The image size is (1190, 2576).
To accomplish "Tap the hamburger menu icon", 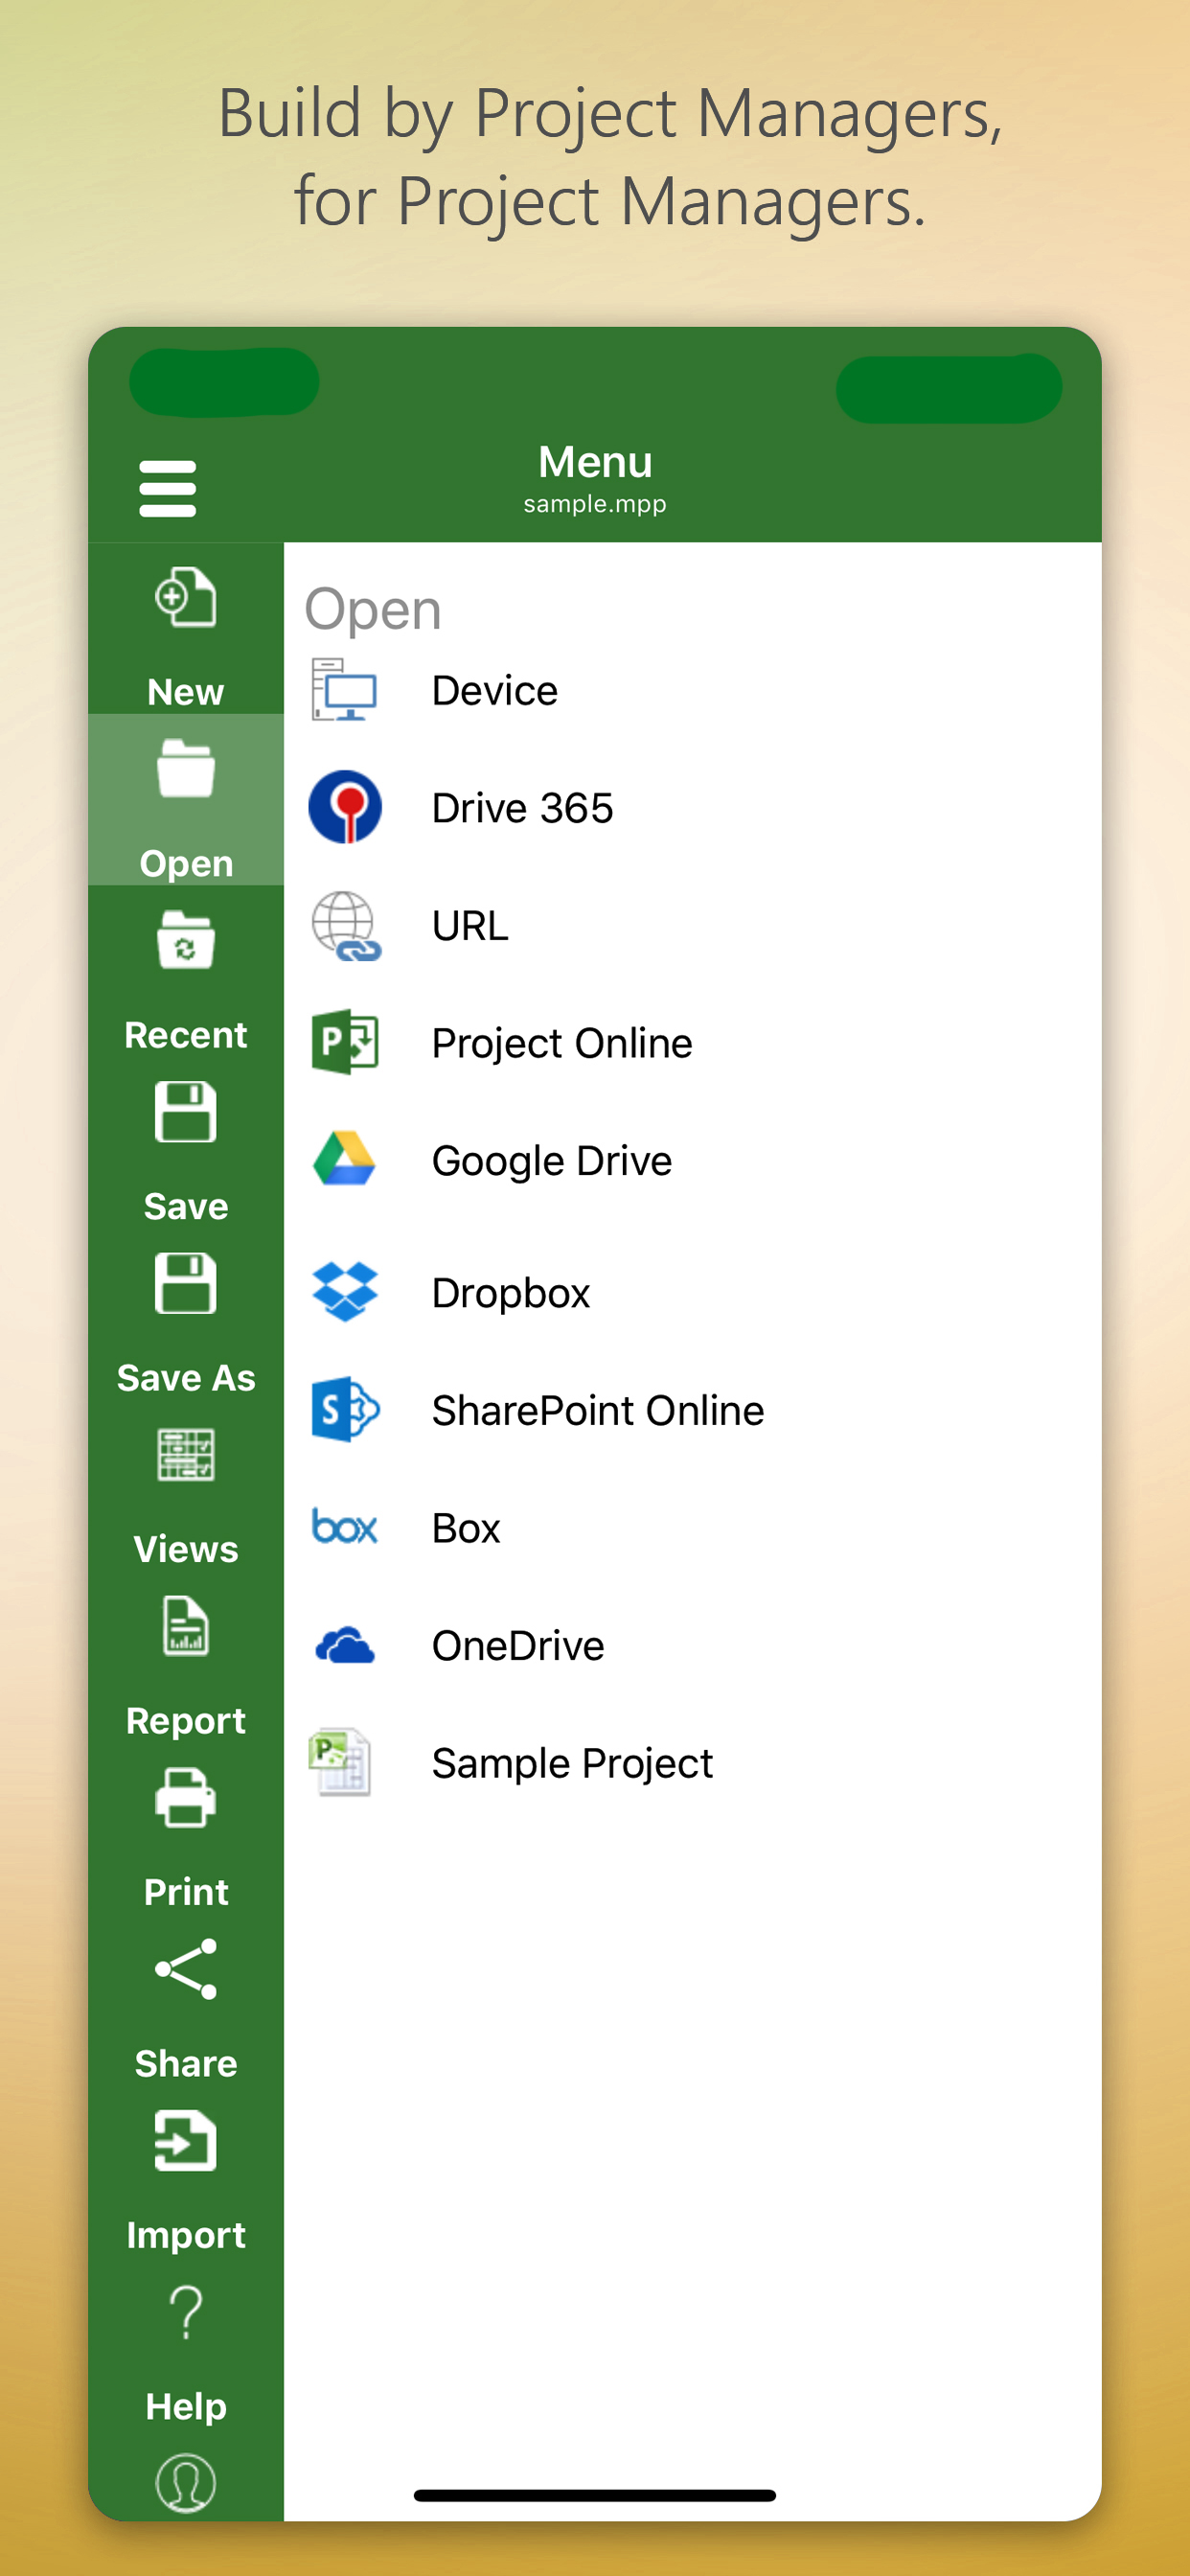I will [167, 488].
